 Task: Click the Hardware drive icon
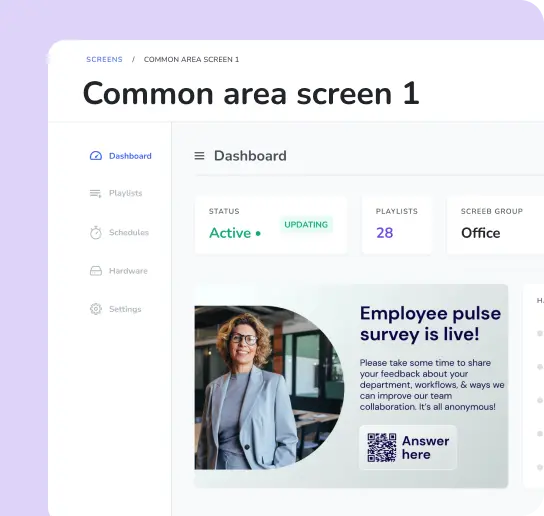[96, 271]
